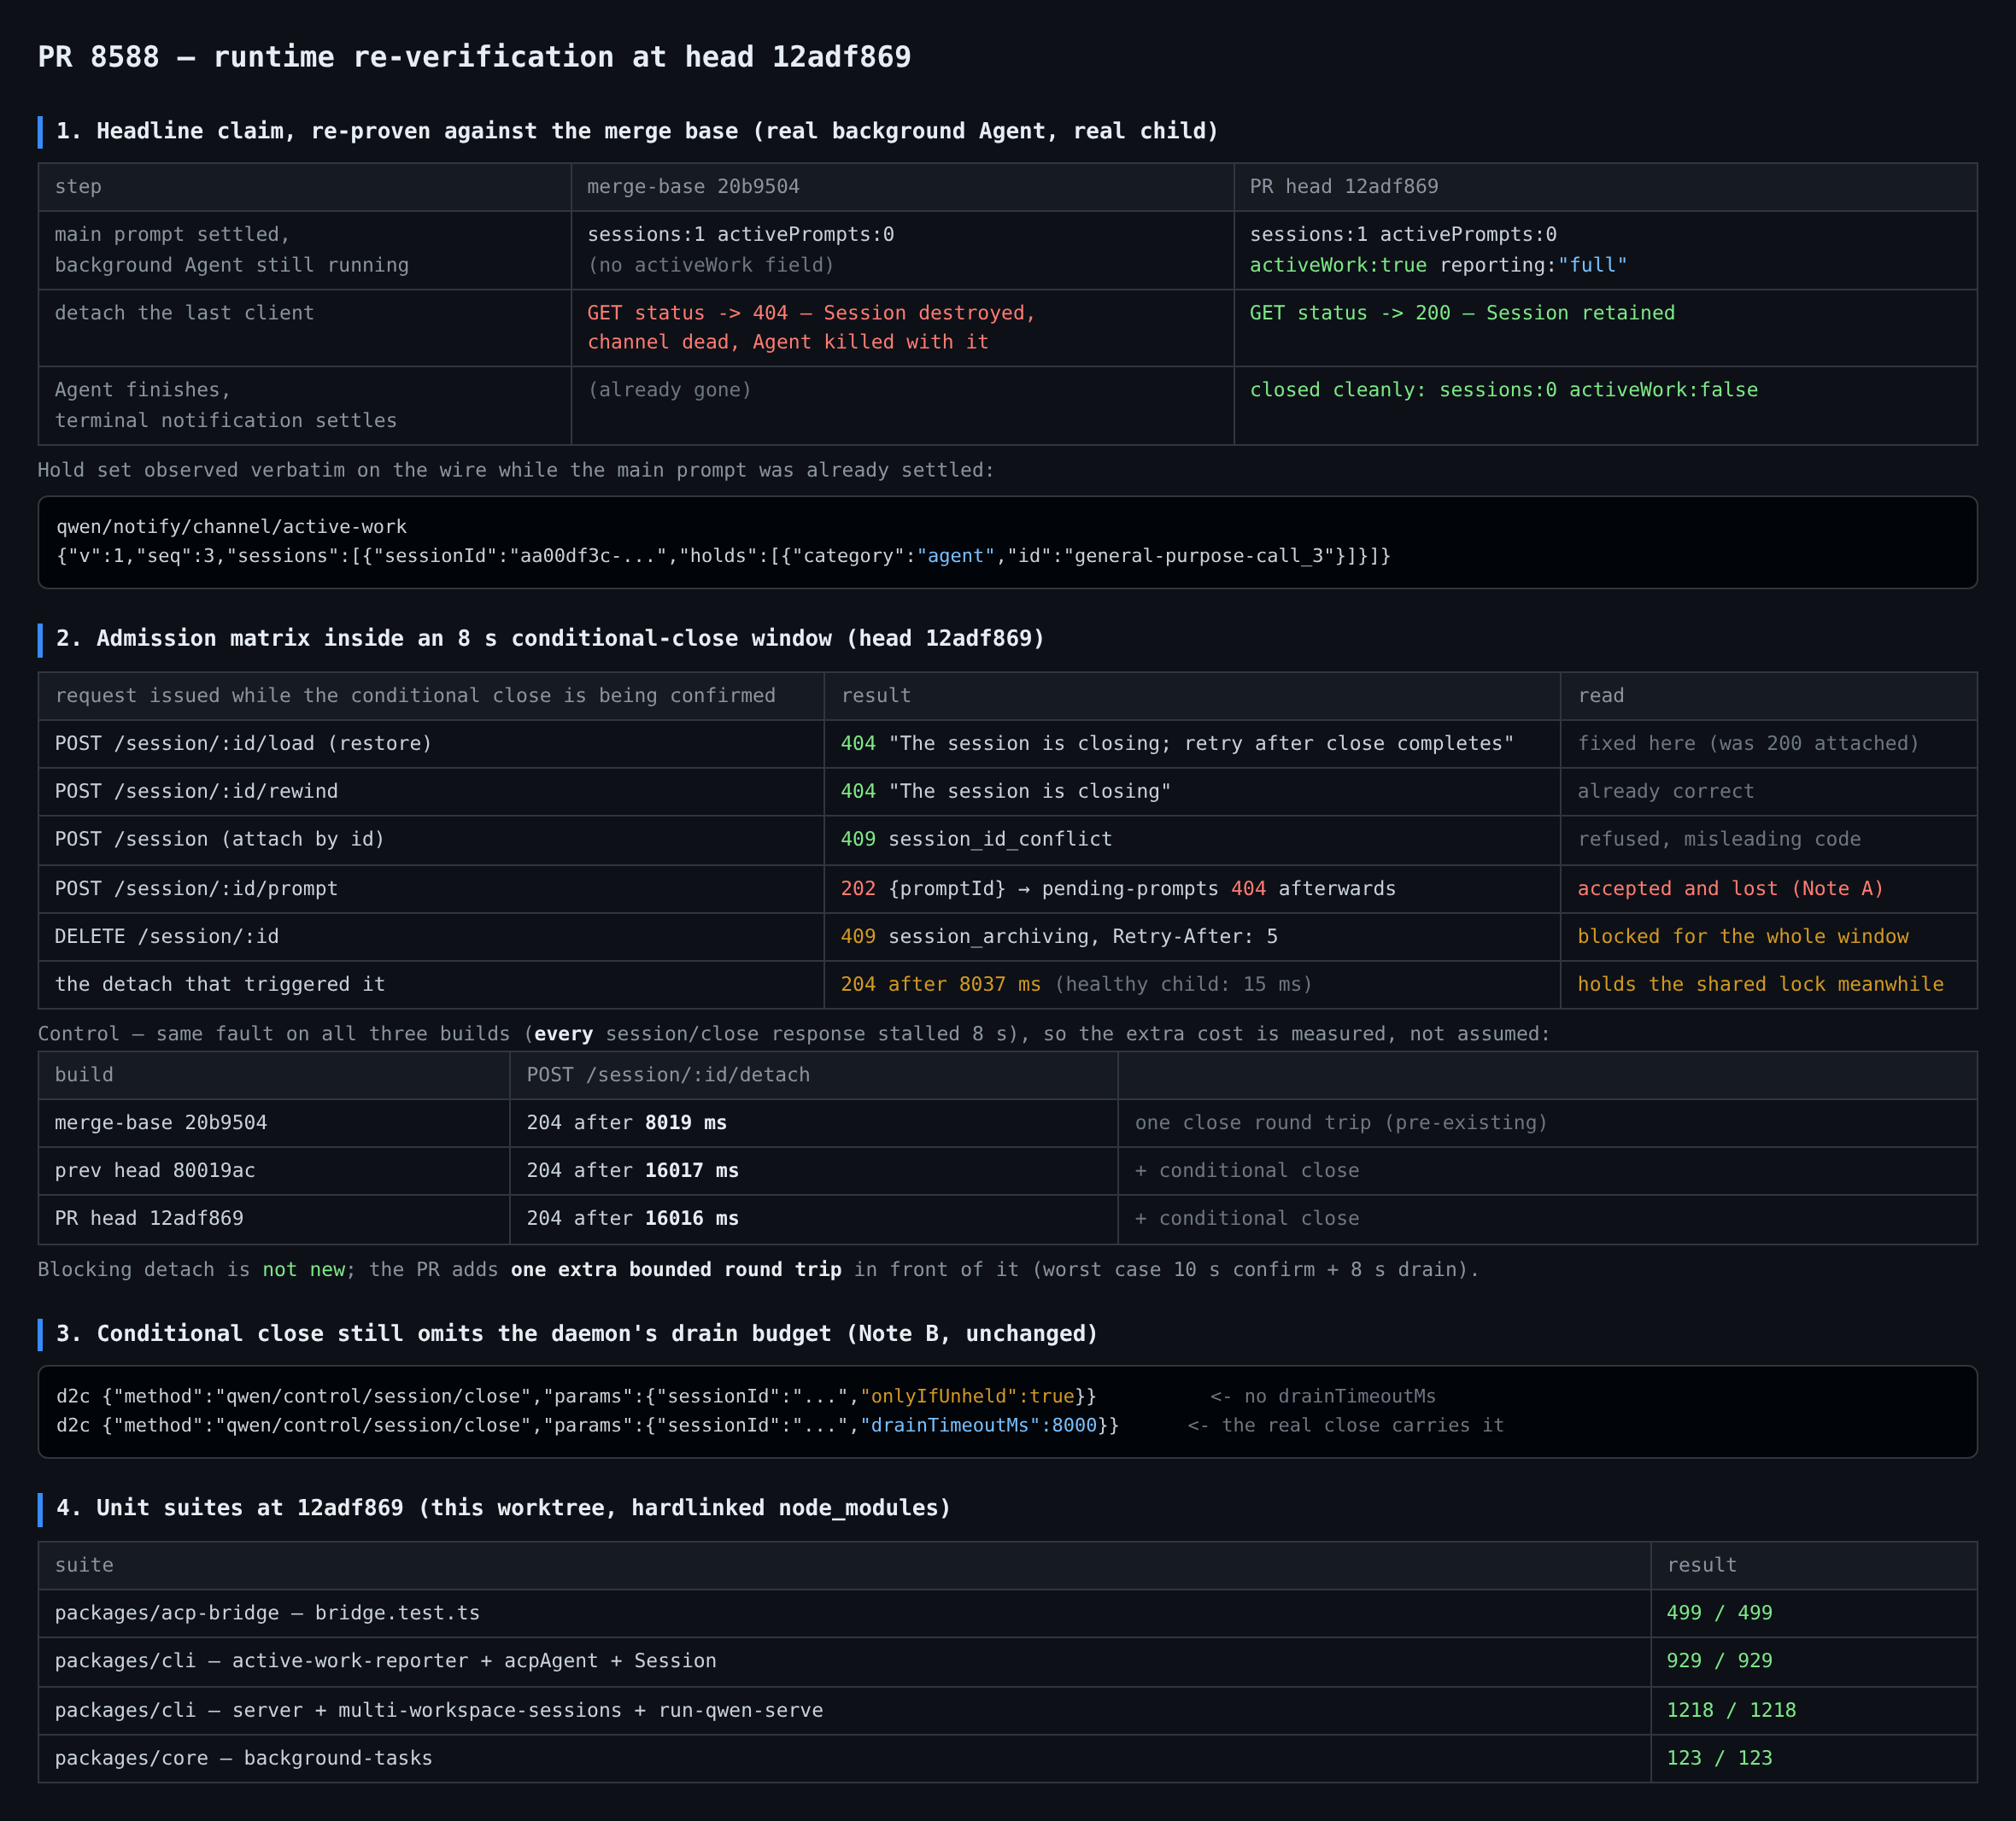Select the 'POST /session/:id/prompt' row
The width and height of the screenshot is (2016, 1821).
(x=1007, y=889)
